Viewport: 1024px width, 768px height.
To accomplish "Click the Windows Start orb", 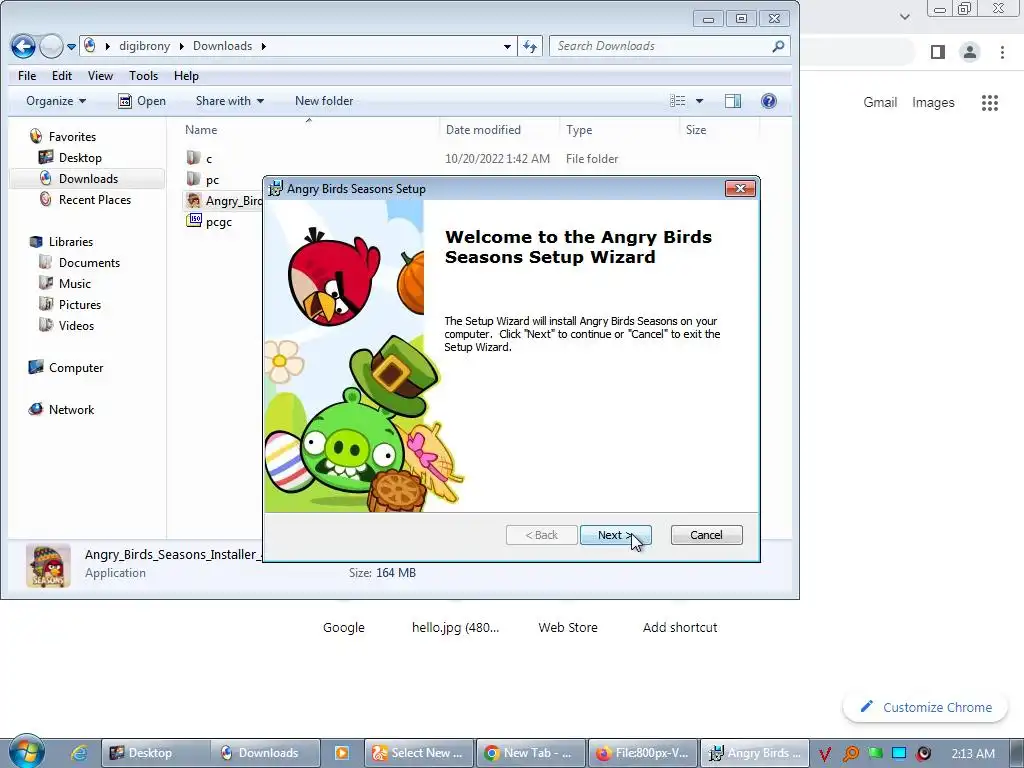I will (26, 752).
